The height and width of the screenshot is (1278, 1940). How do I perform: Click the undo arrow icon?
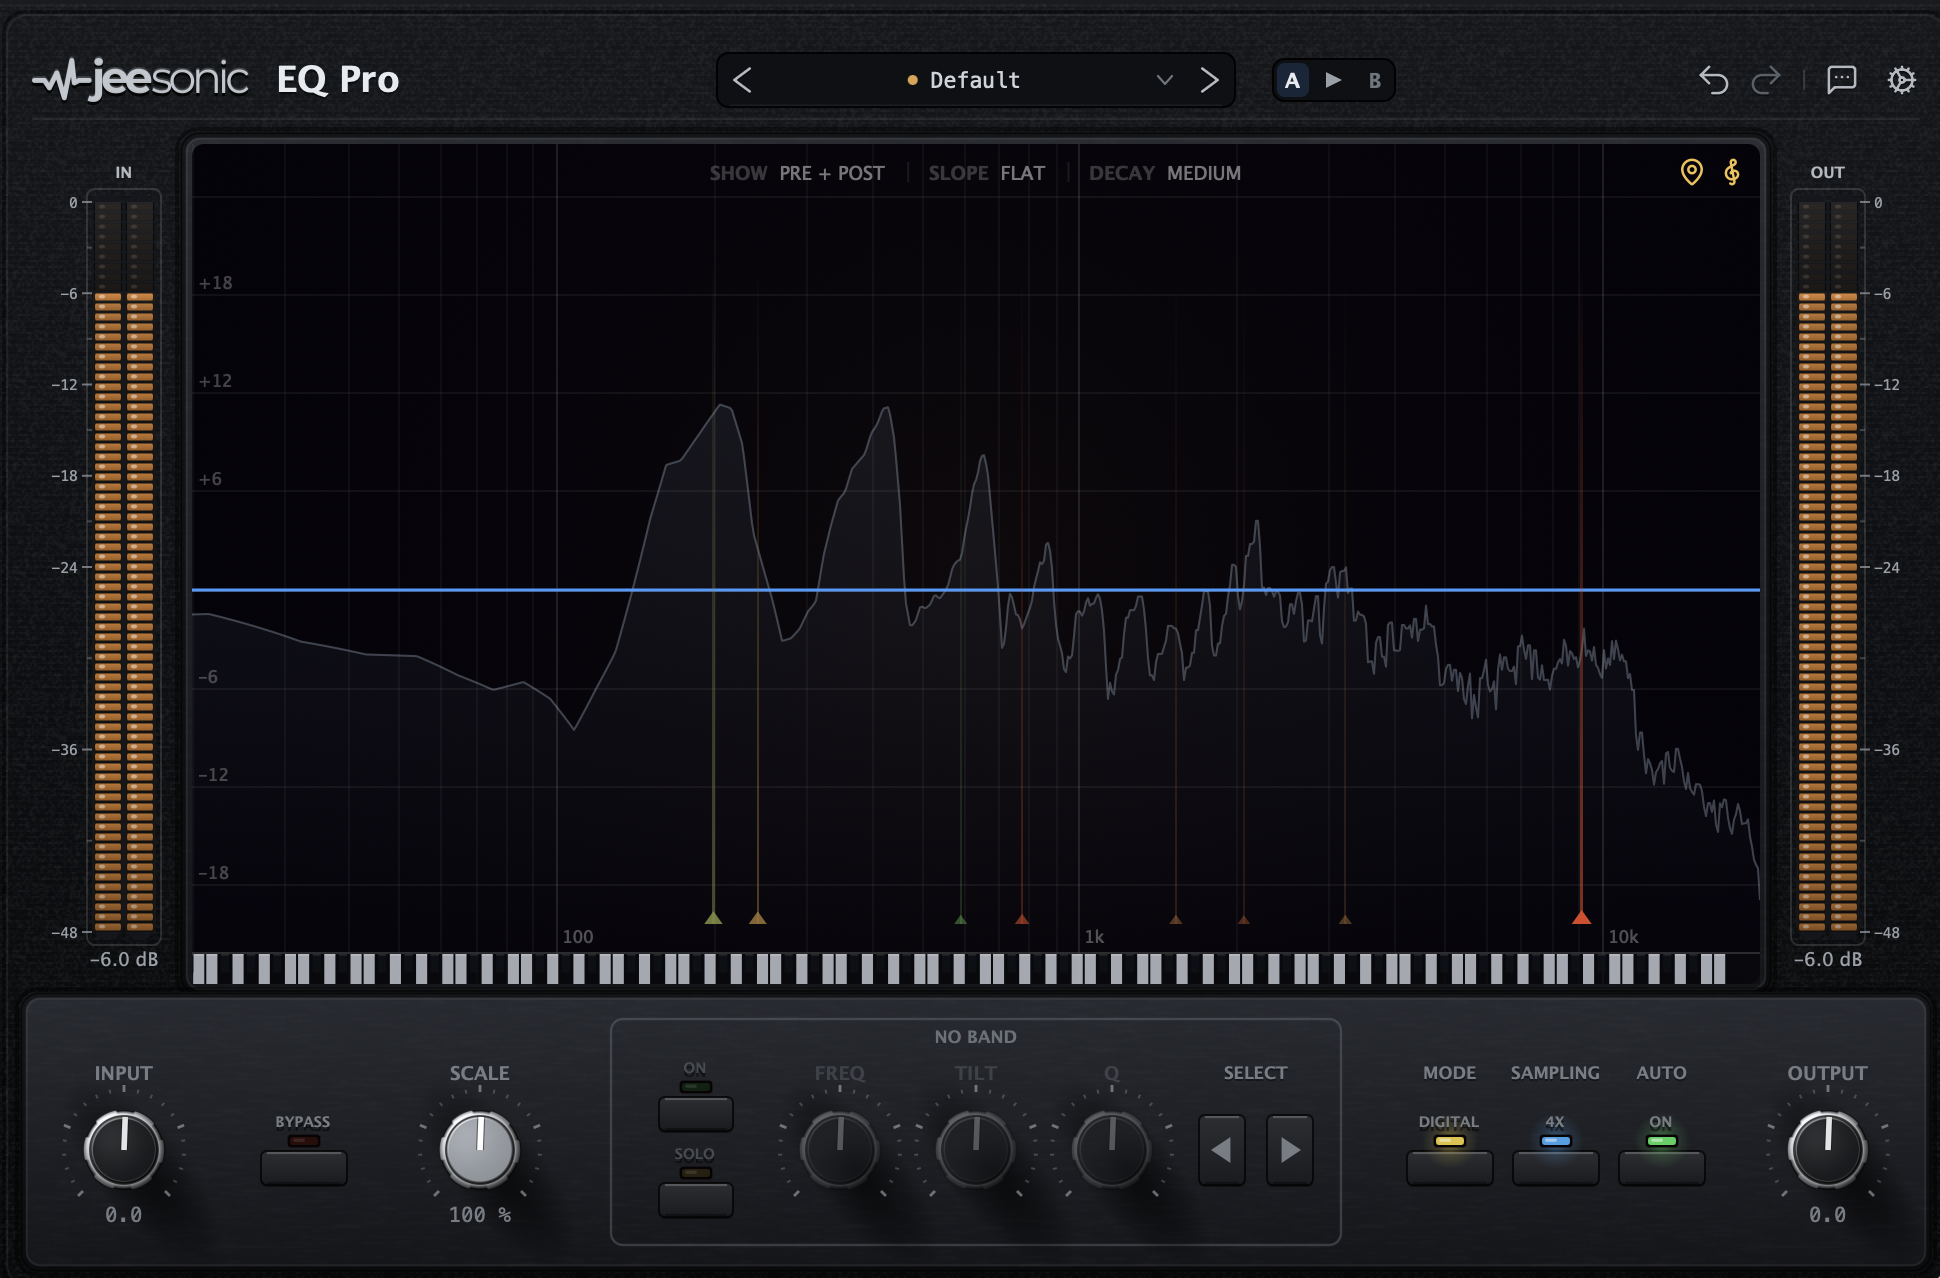1714,80
